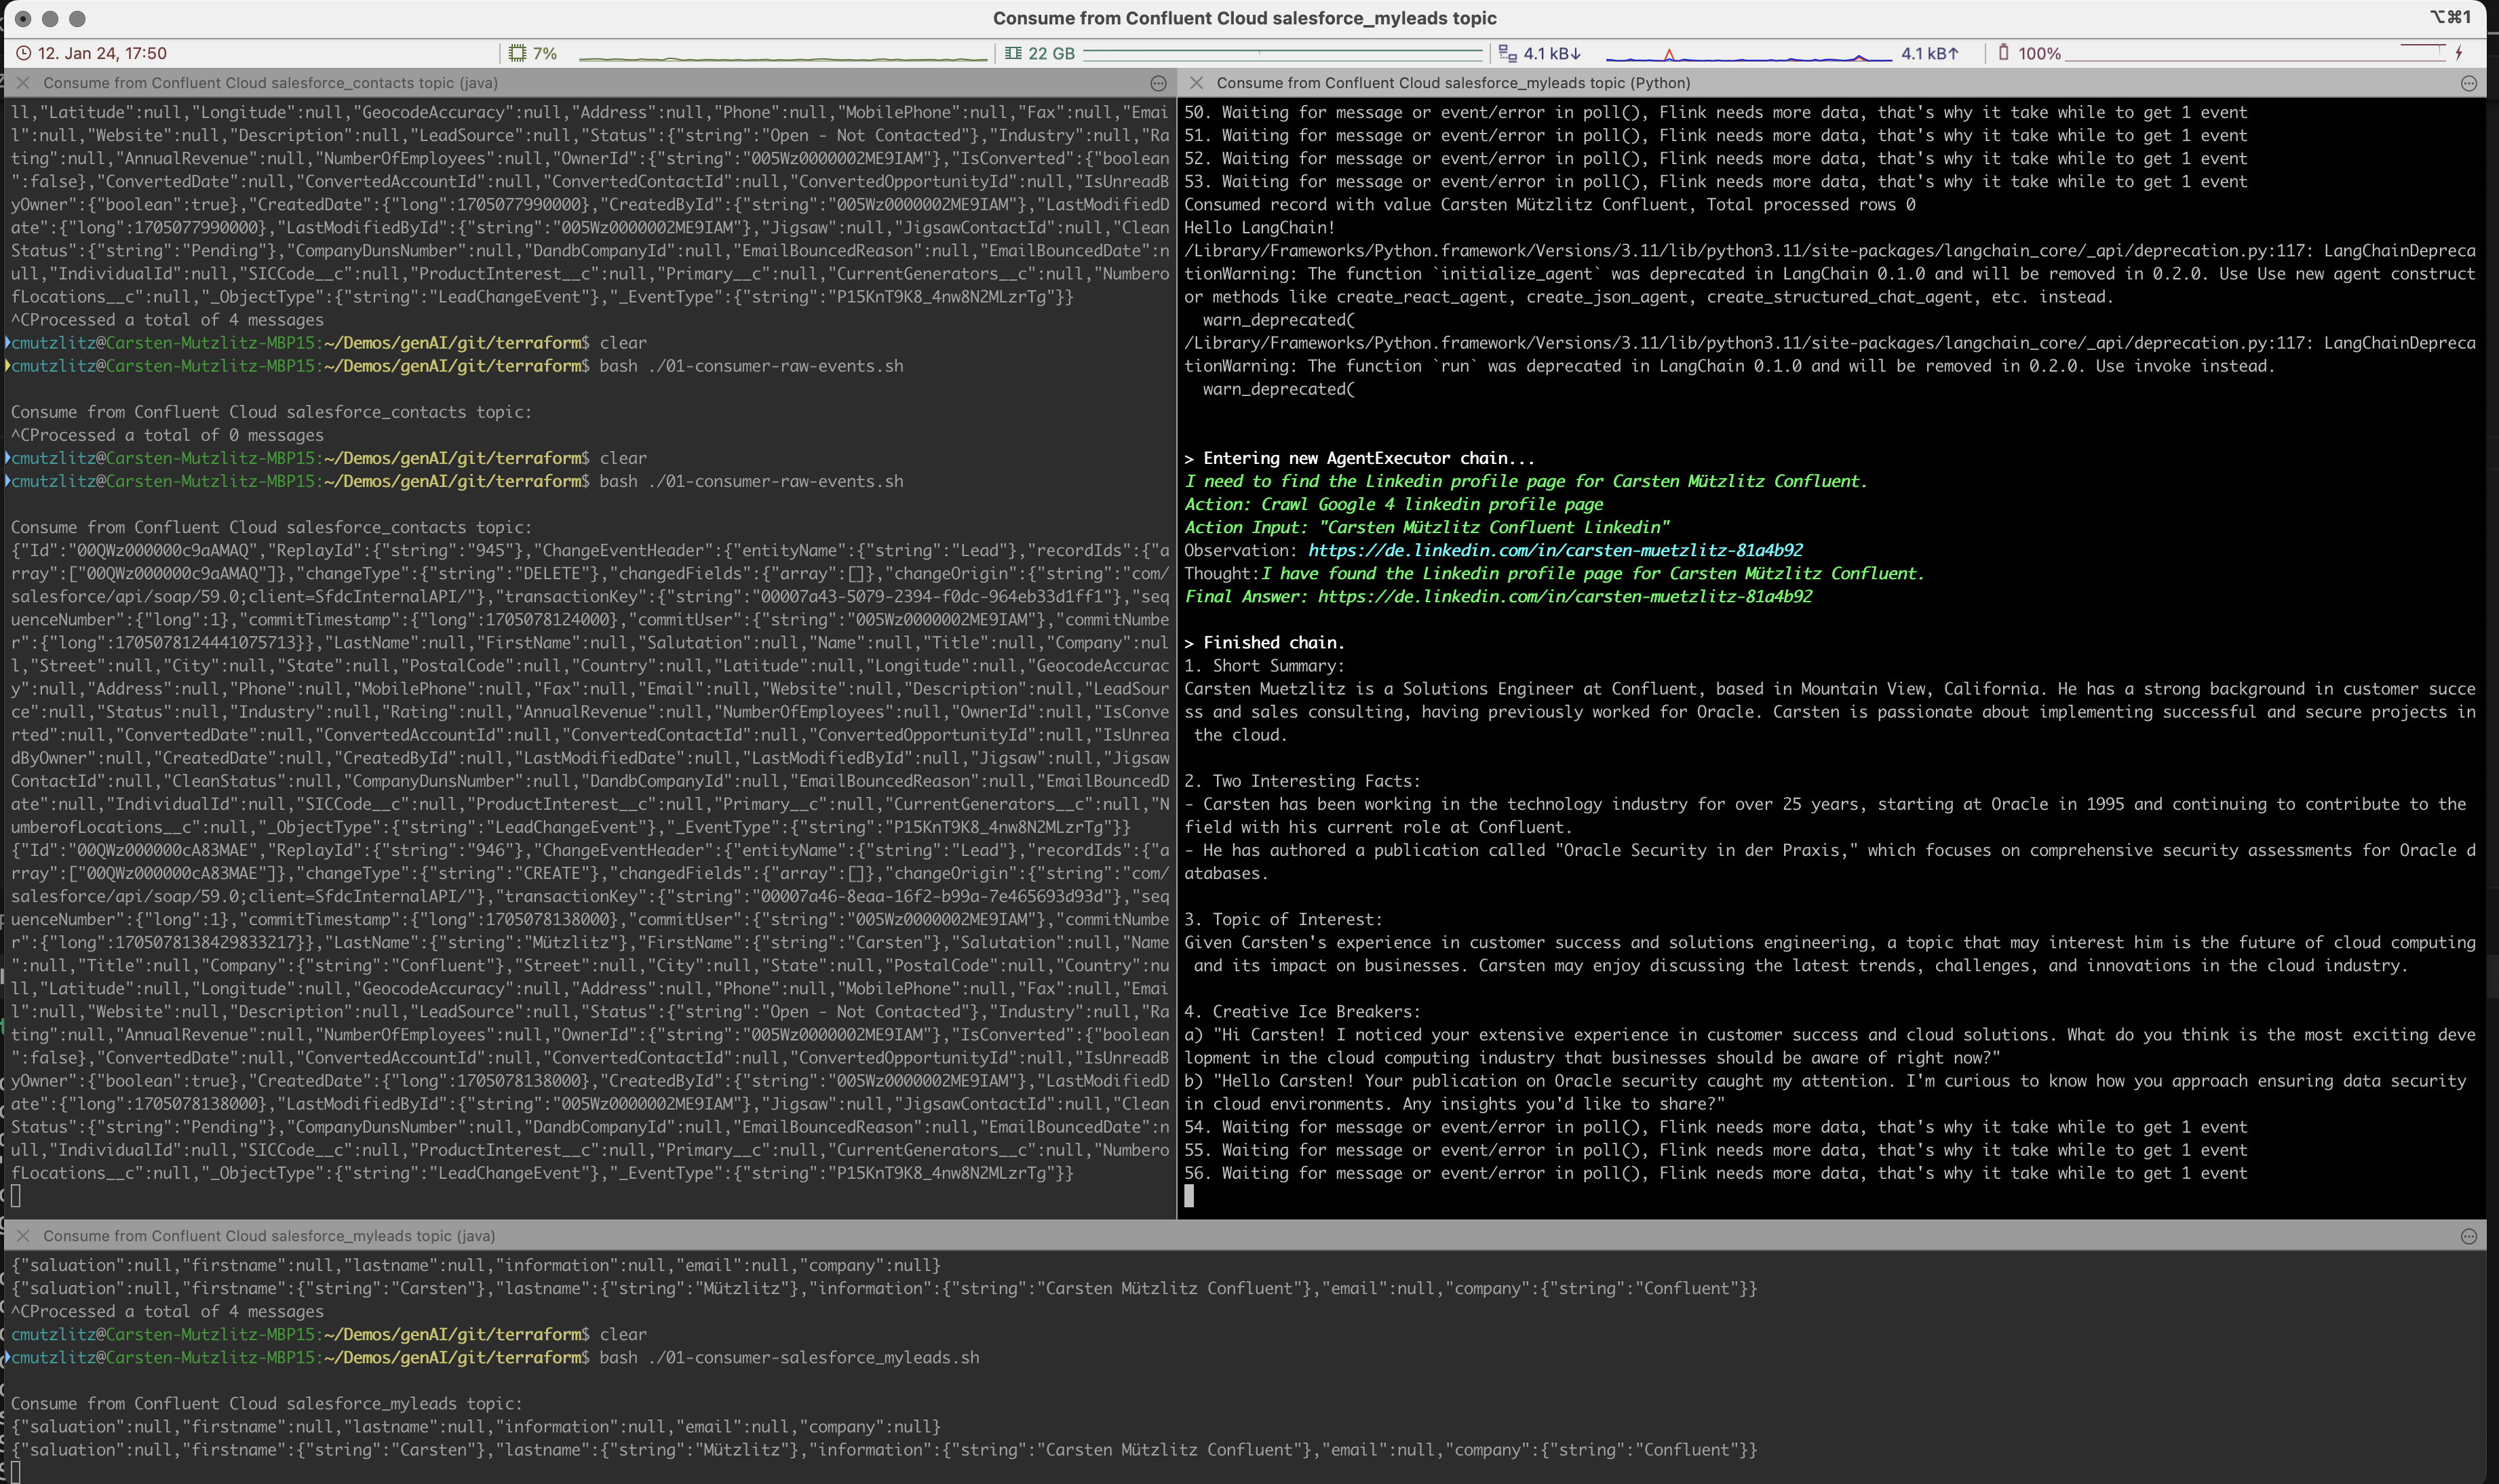2499x1484 pixels.
Task: Click line '53. Waiting for message or event/error'
Action: pos(1715,181)
